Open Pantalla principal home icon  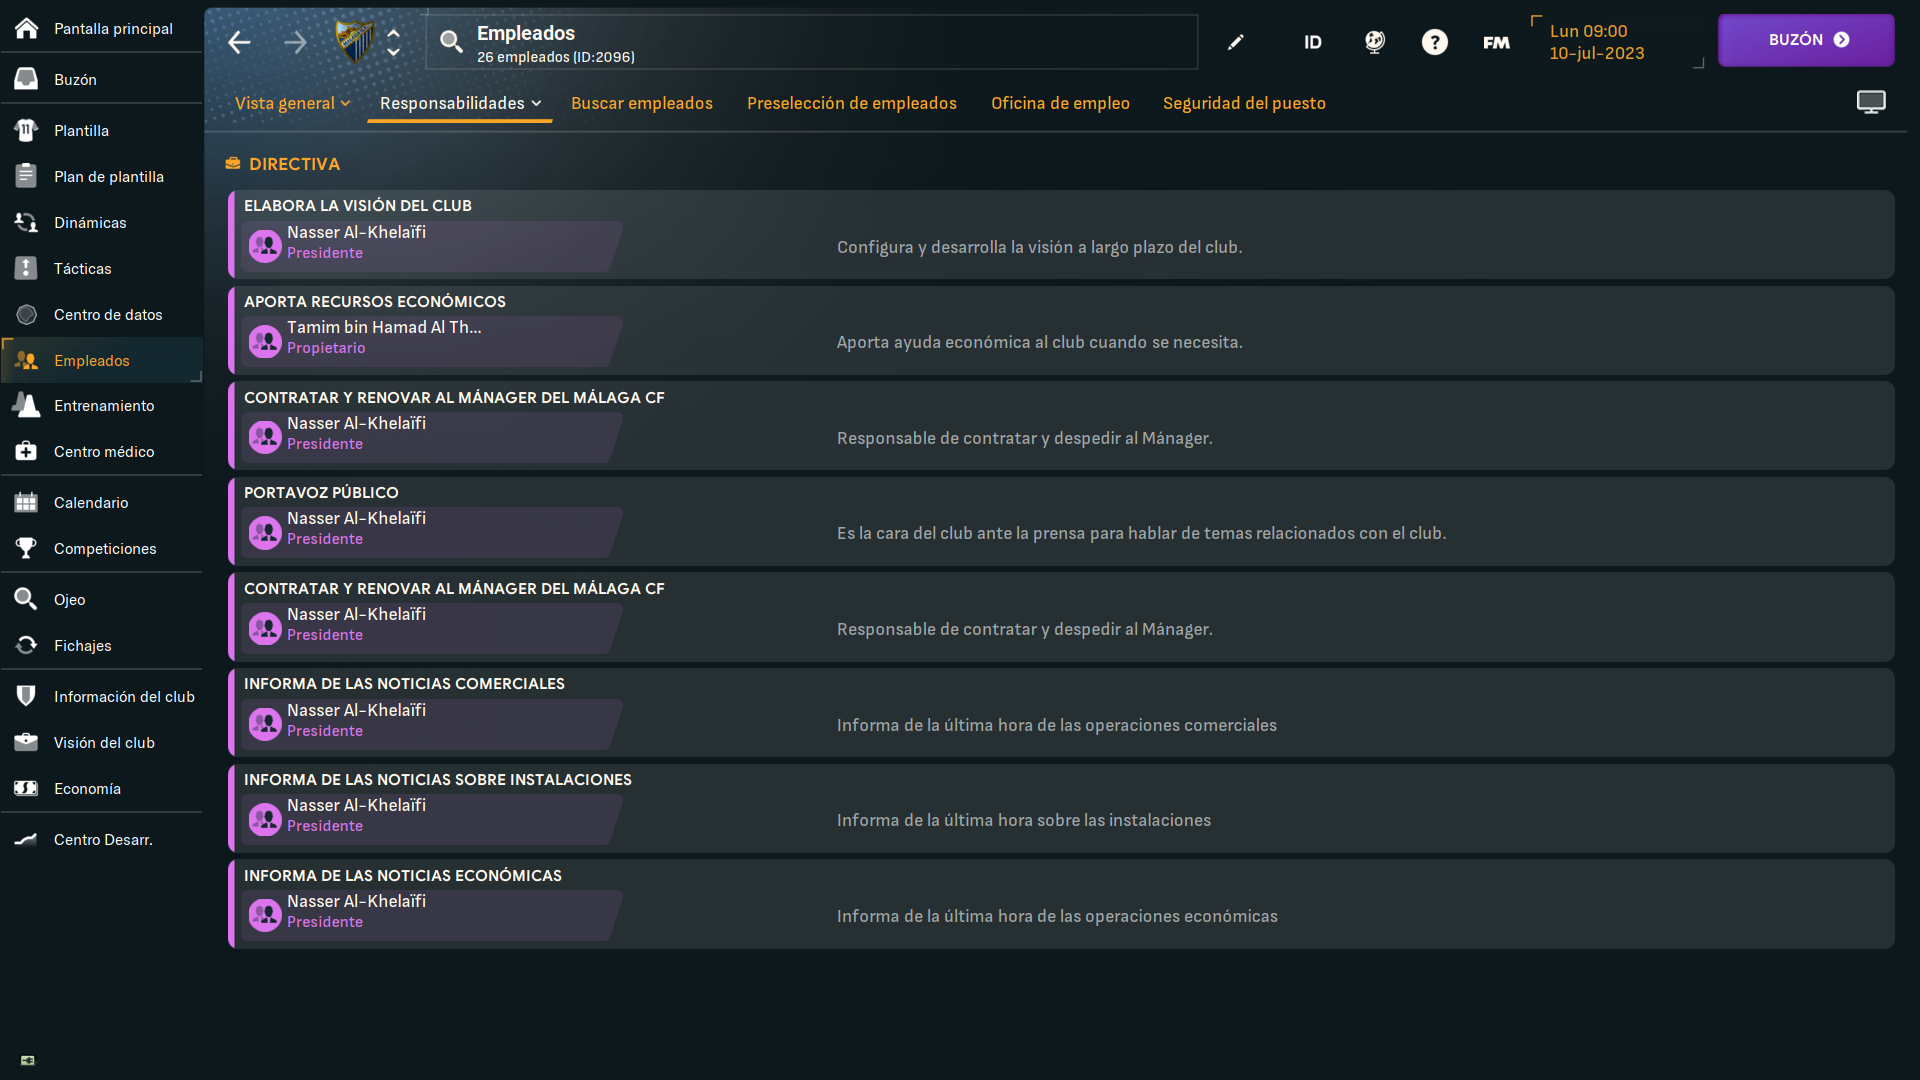27,28
